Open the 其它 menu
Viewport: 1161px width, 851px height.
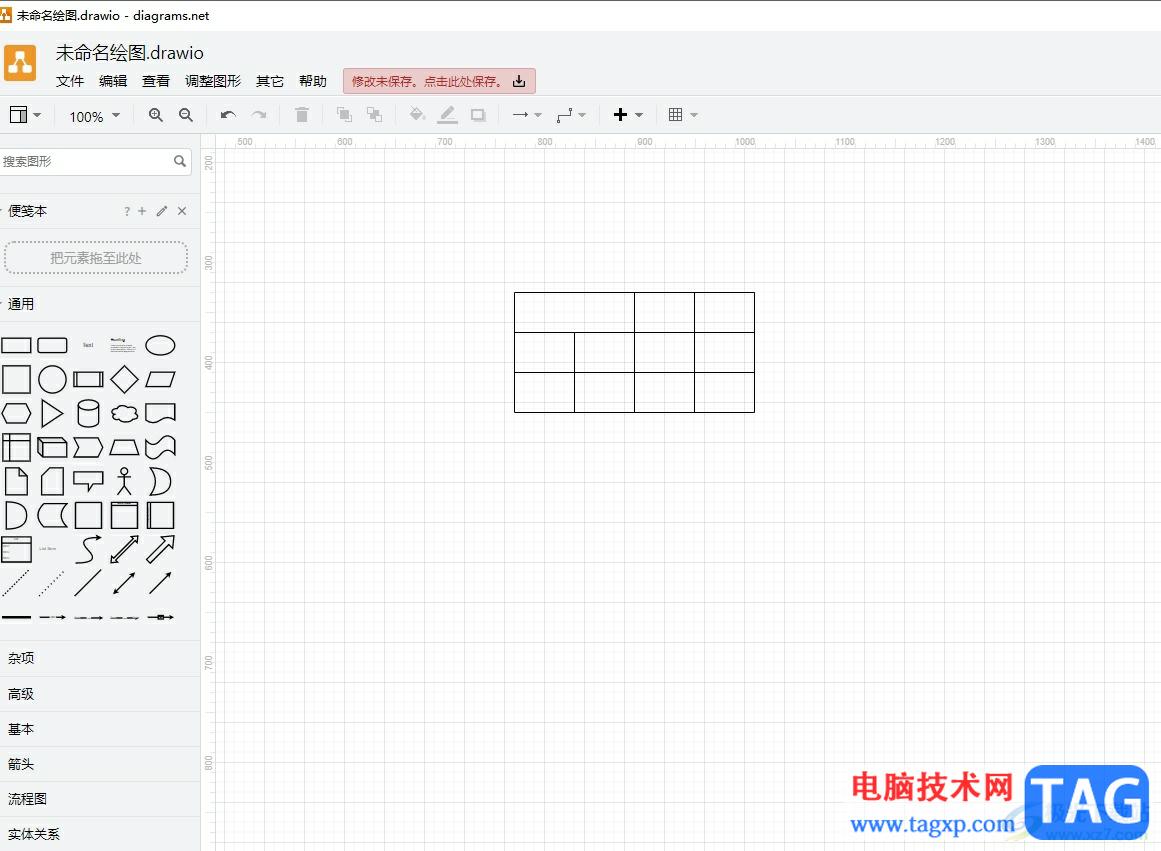click(x=270, y=81)
